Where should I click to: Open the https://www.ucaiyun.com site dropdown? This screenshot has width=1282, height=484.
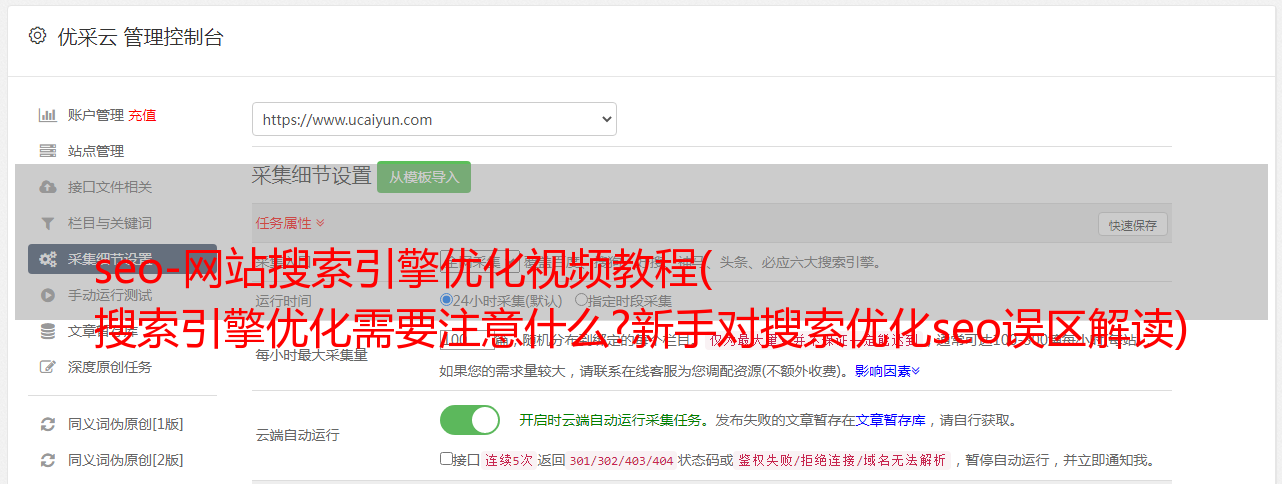434,119
